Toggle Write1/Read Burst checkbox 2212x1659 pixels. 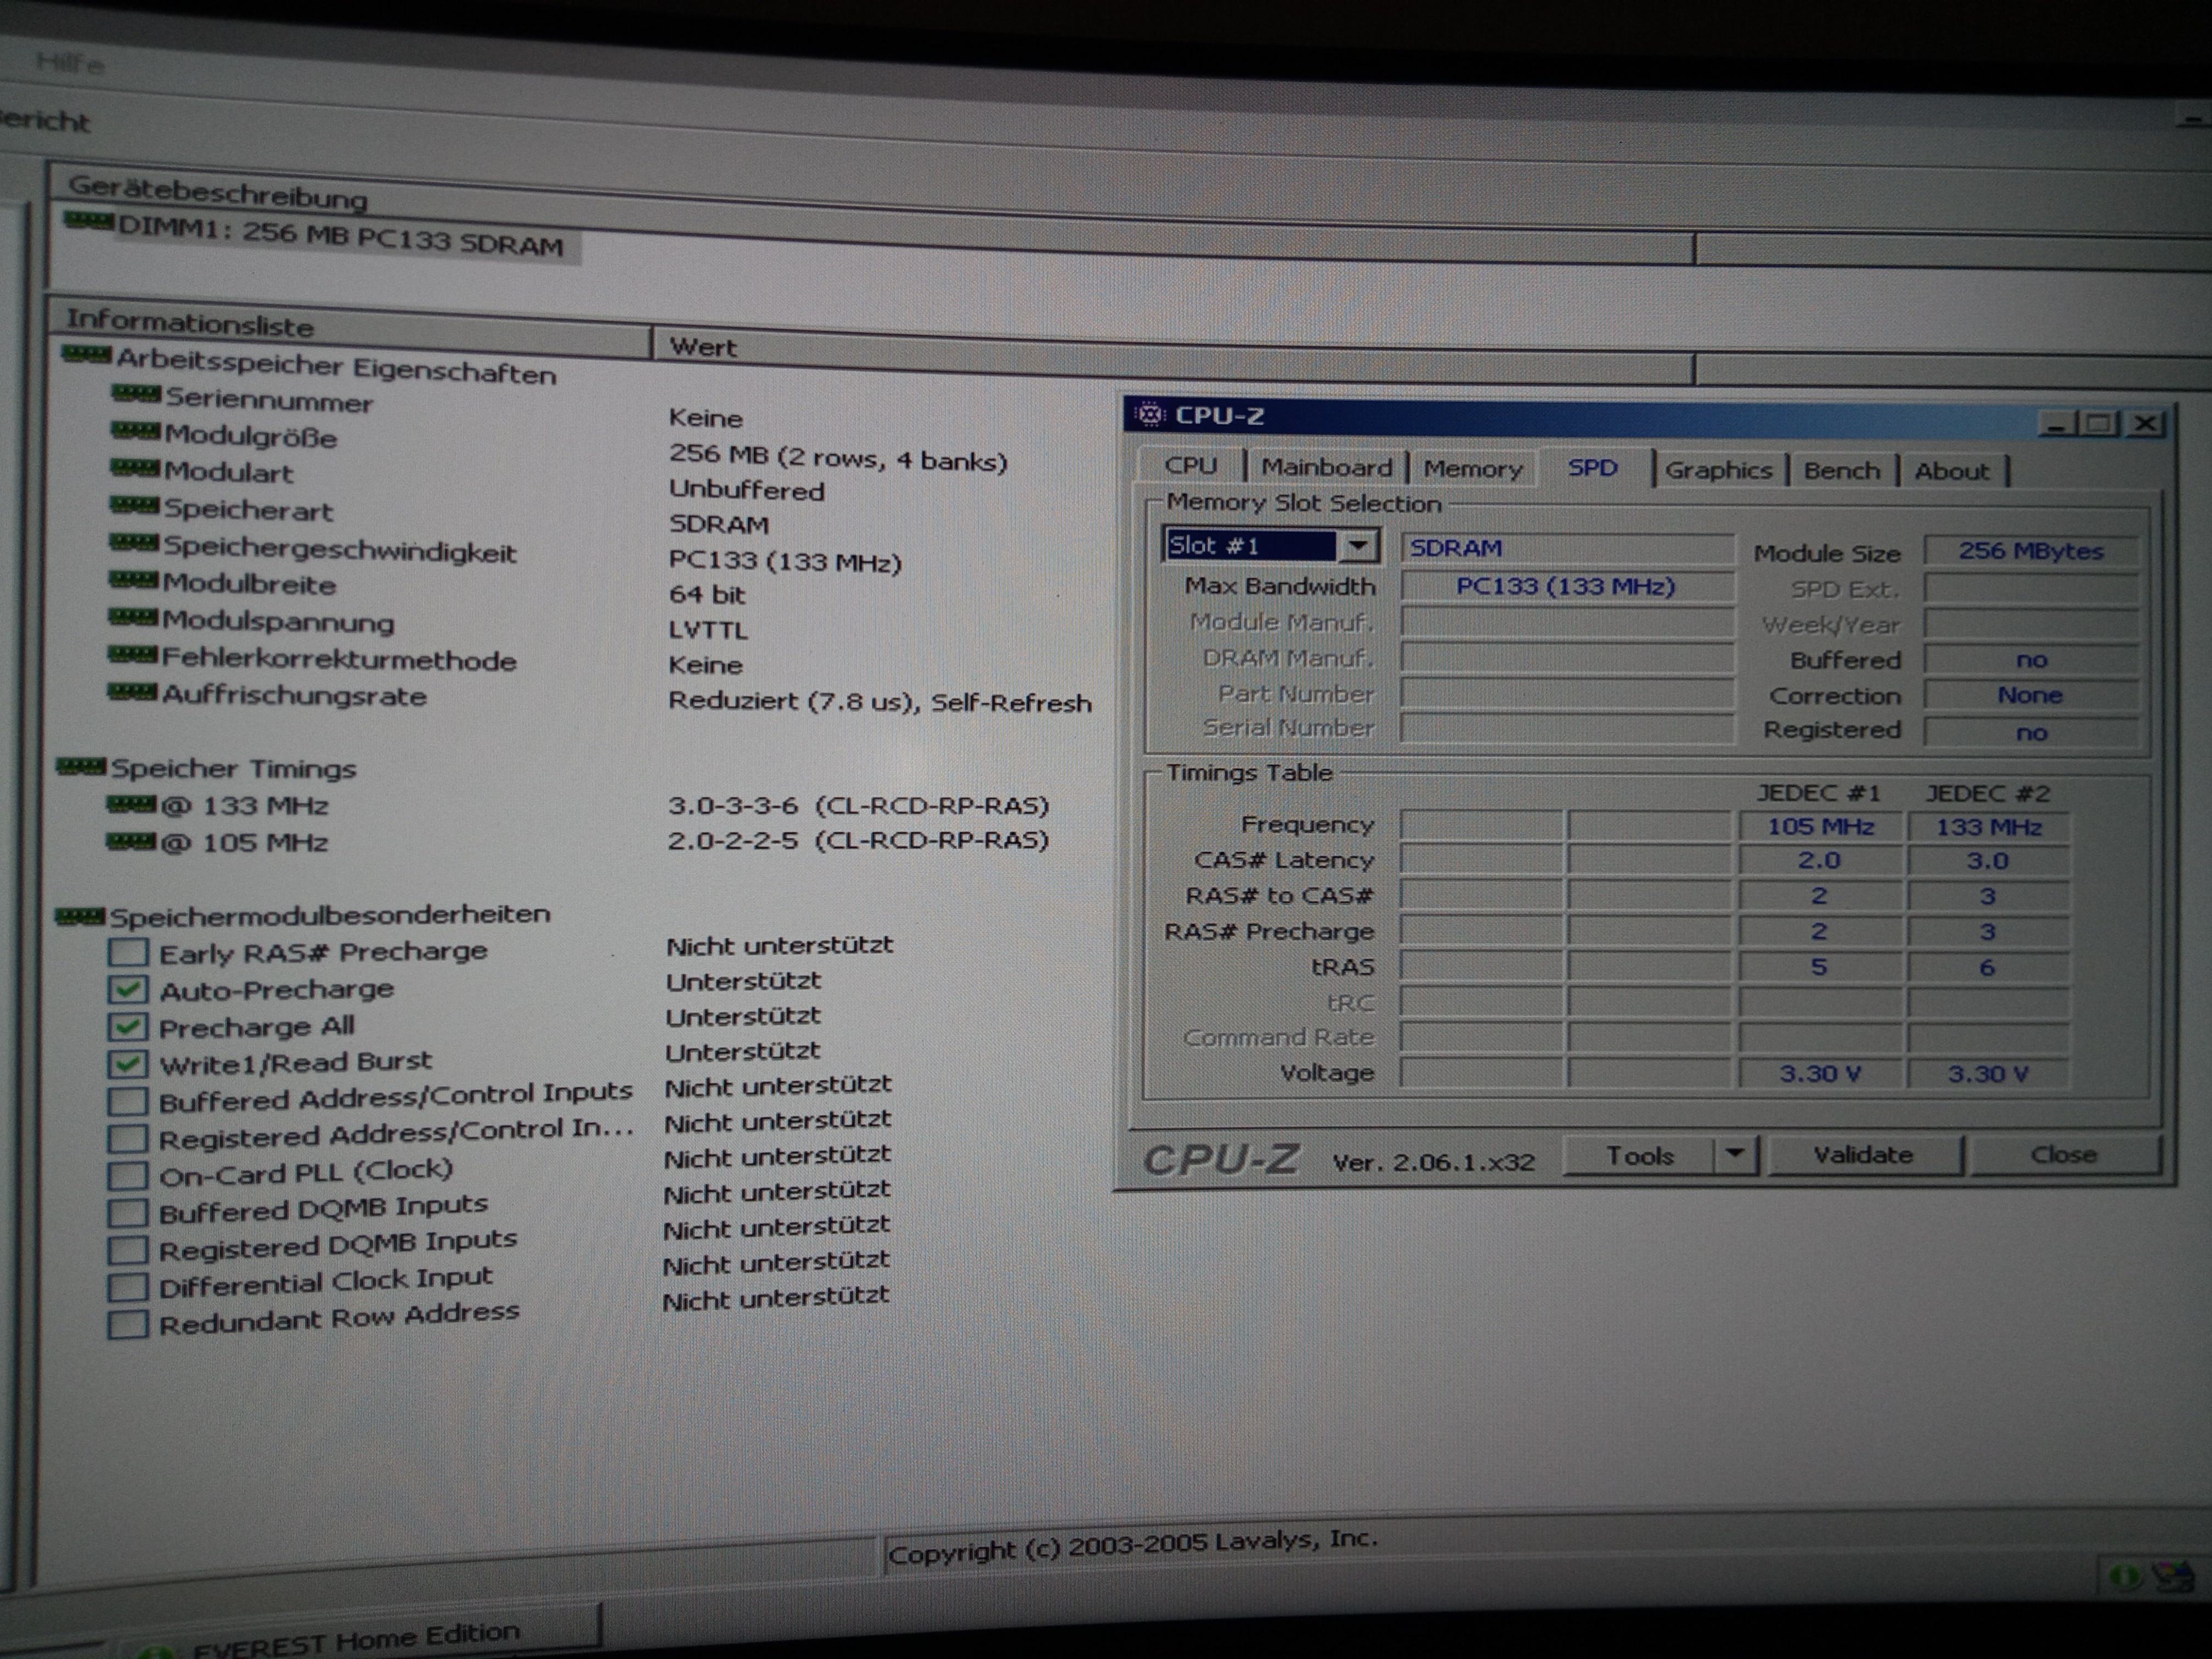coord(128,1064)
